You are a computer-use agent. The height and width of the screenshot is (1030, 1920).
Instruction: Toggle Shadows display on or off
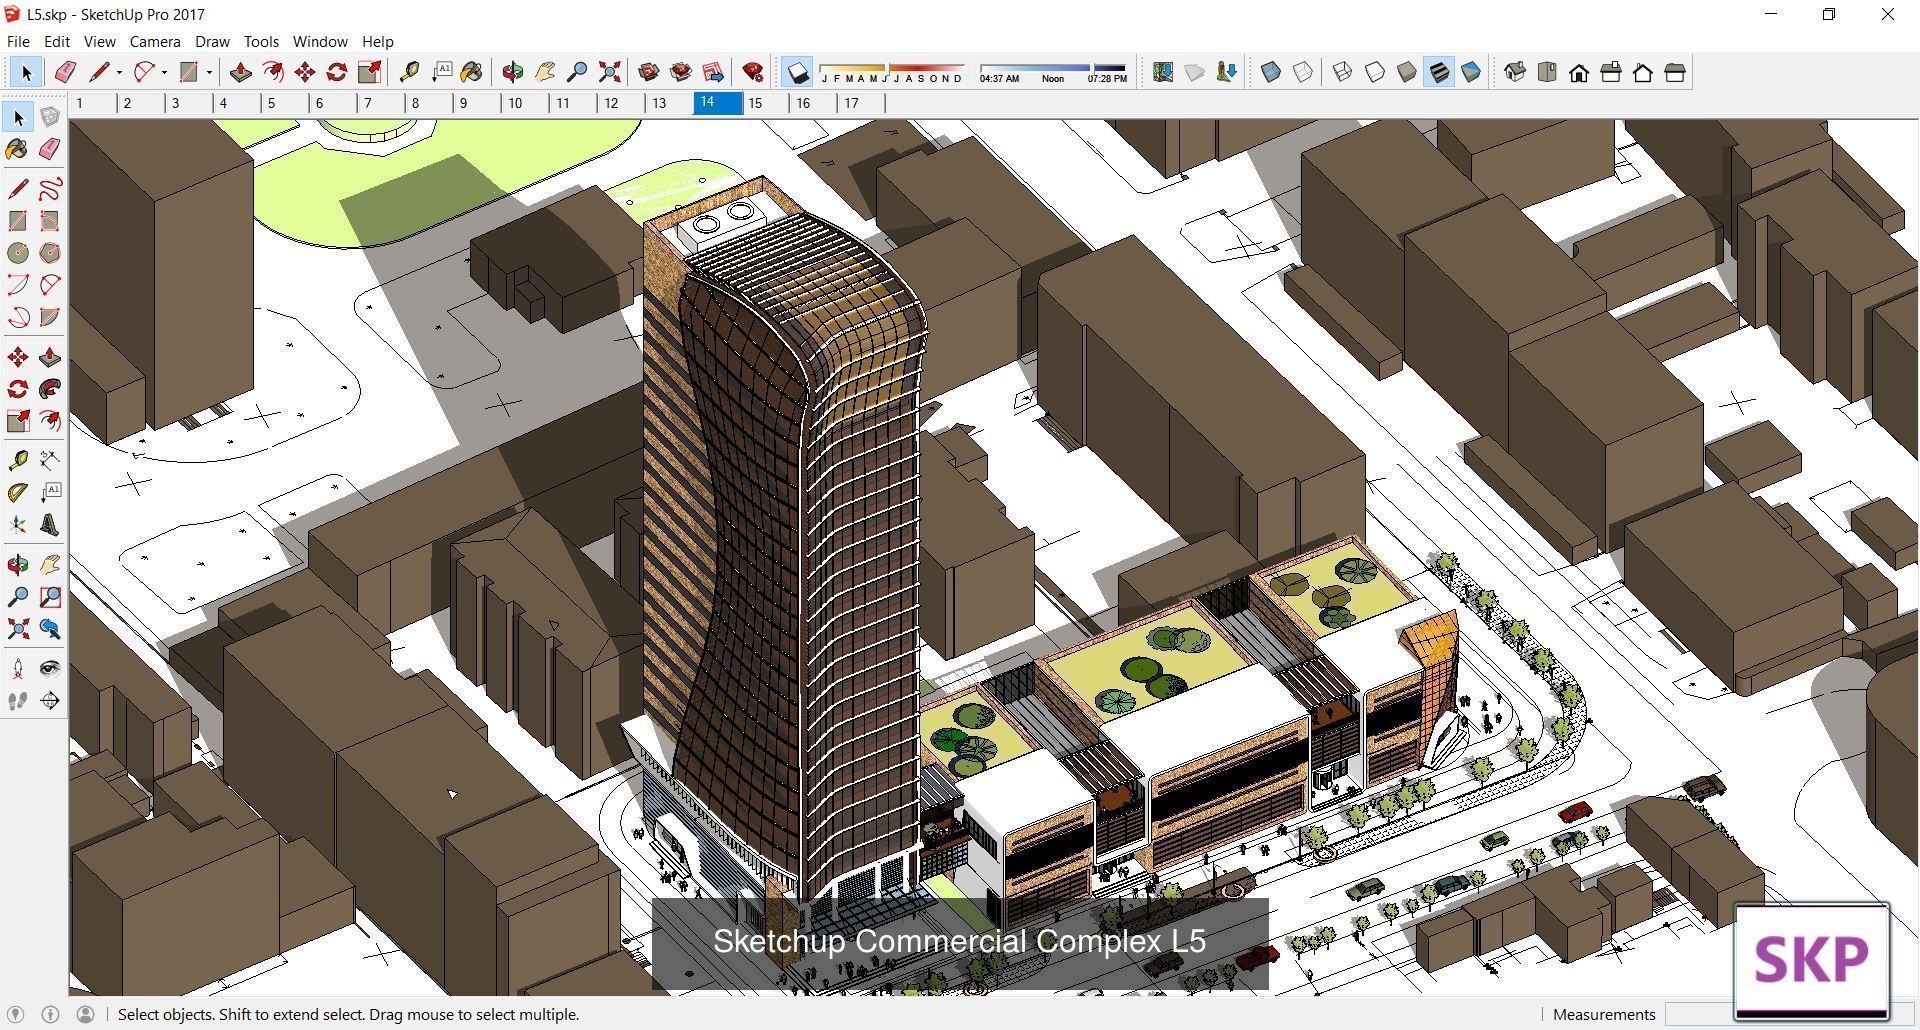pyautogui.click(x=797, y=72)
